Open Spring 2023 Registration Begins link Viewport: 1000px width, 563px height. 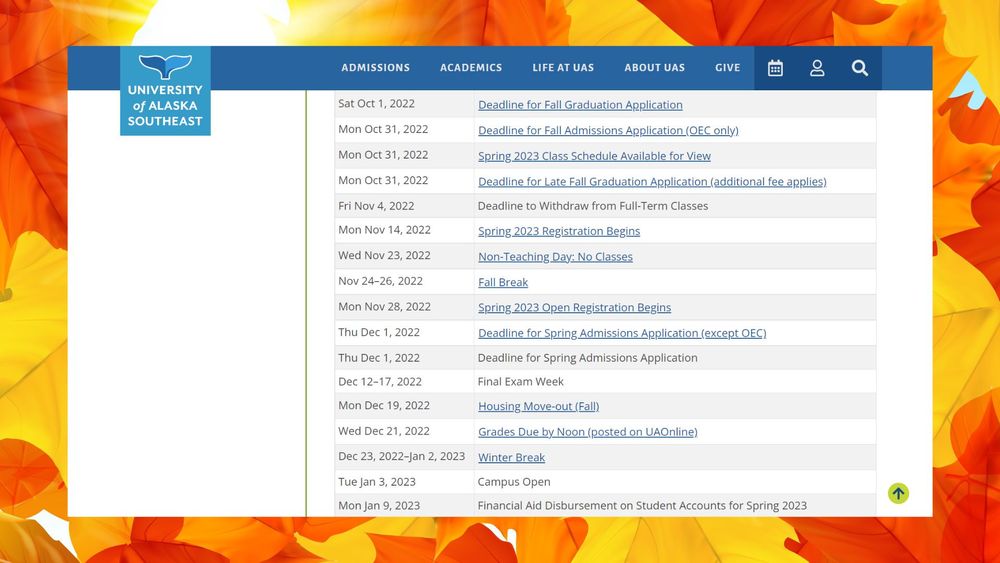click(559, 231)
